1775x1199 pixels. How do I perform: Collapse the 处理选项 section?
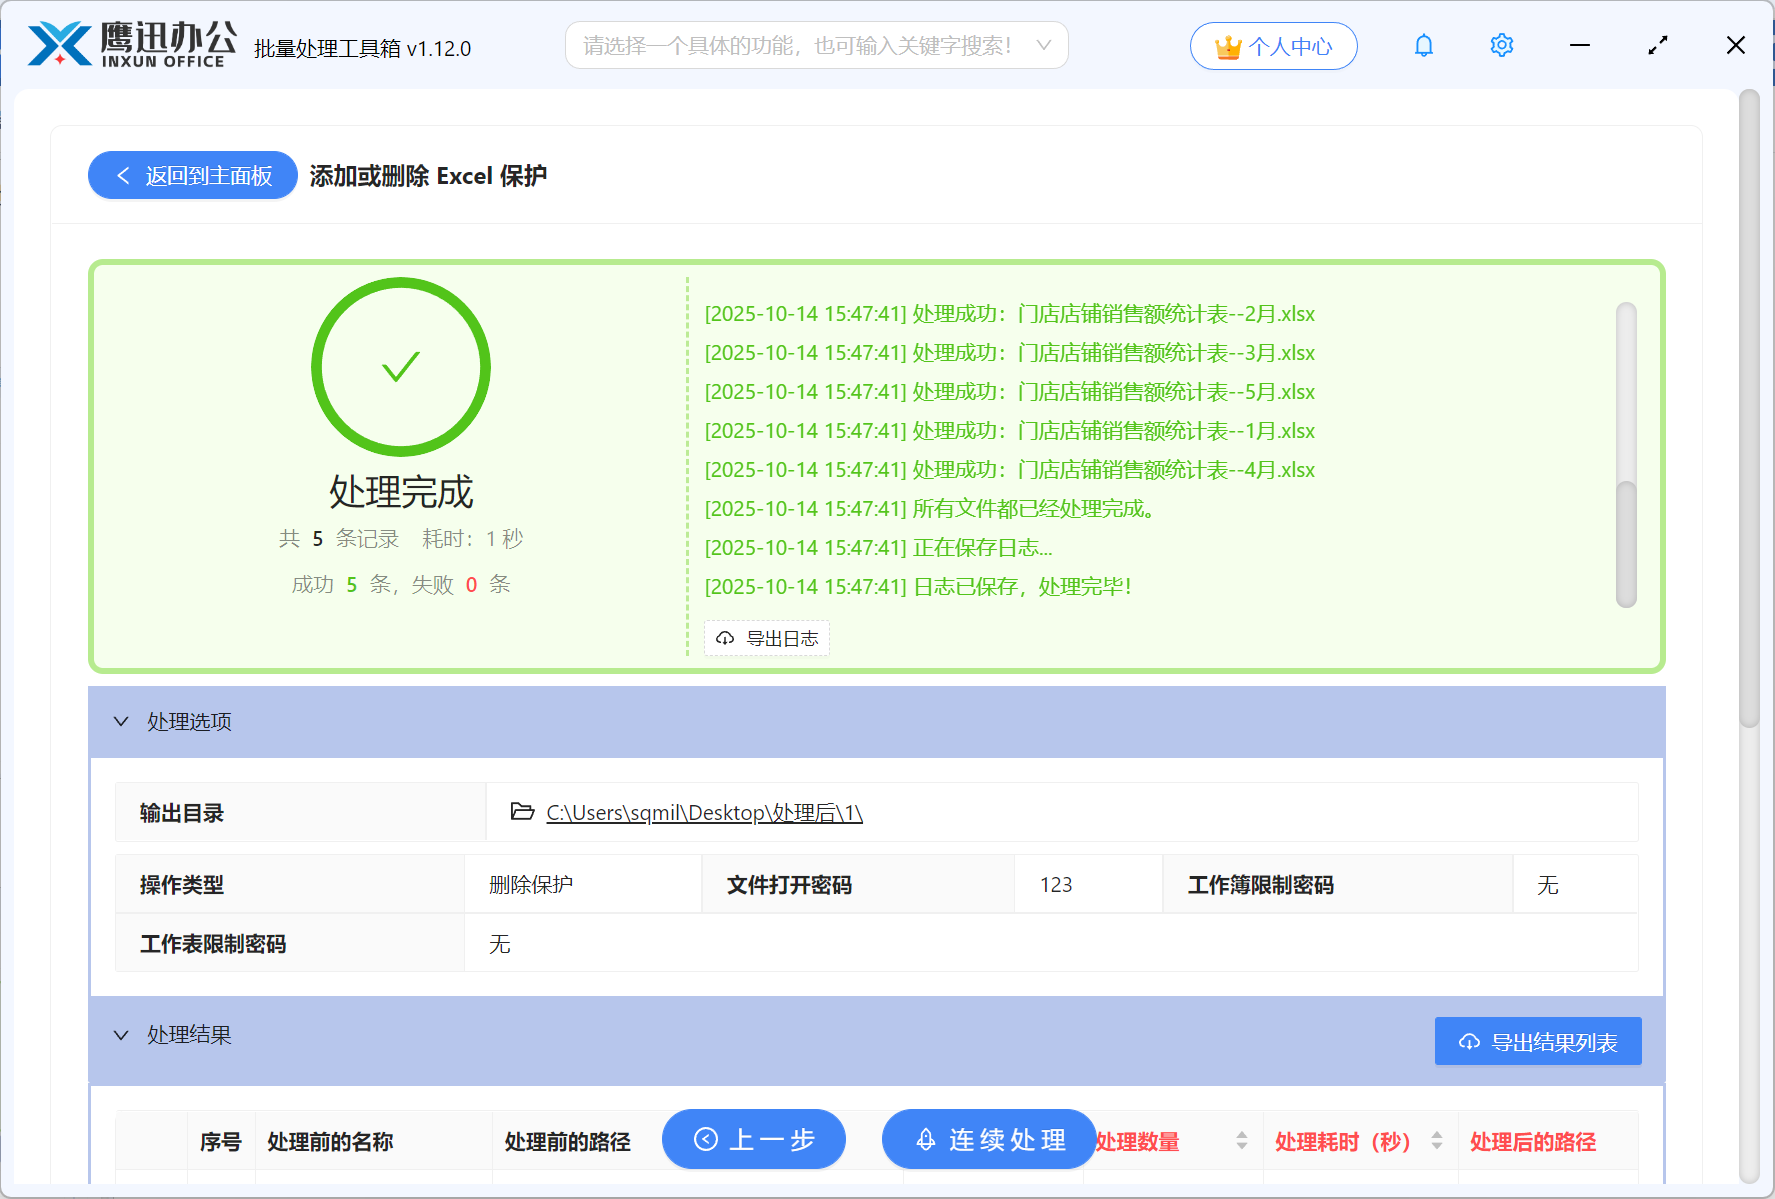(122, 722)
